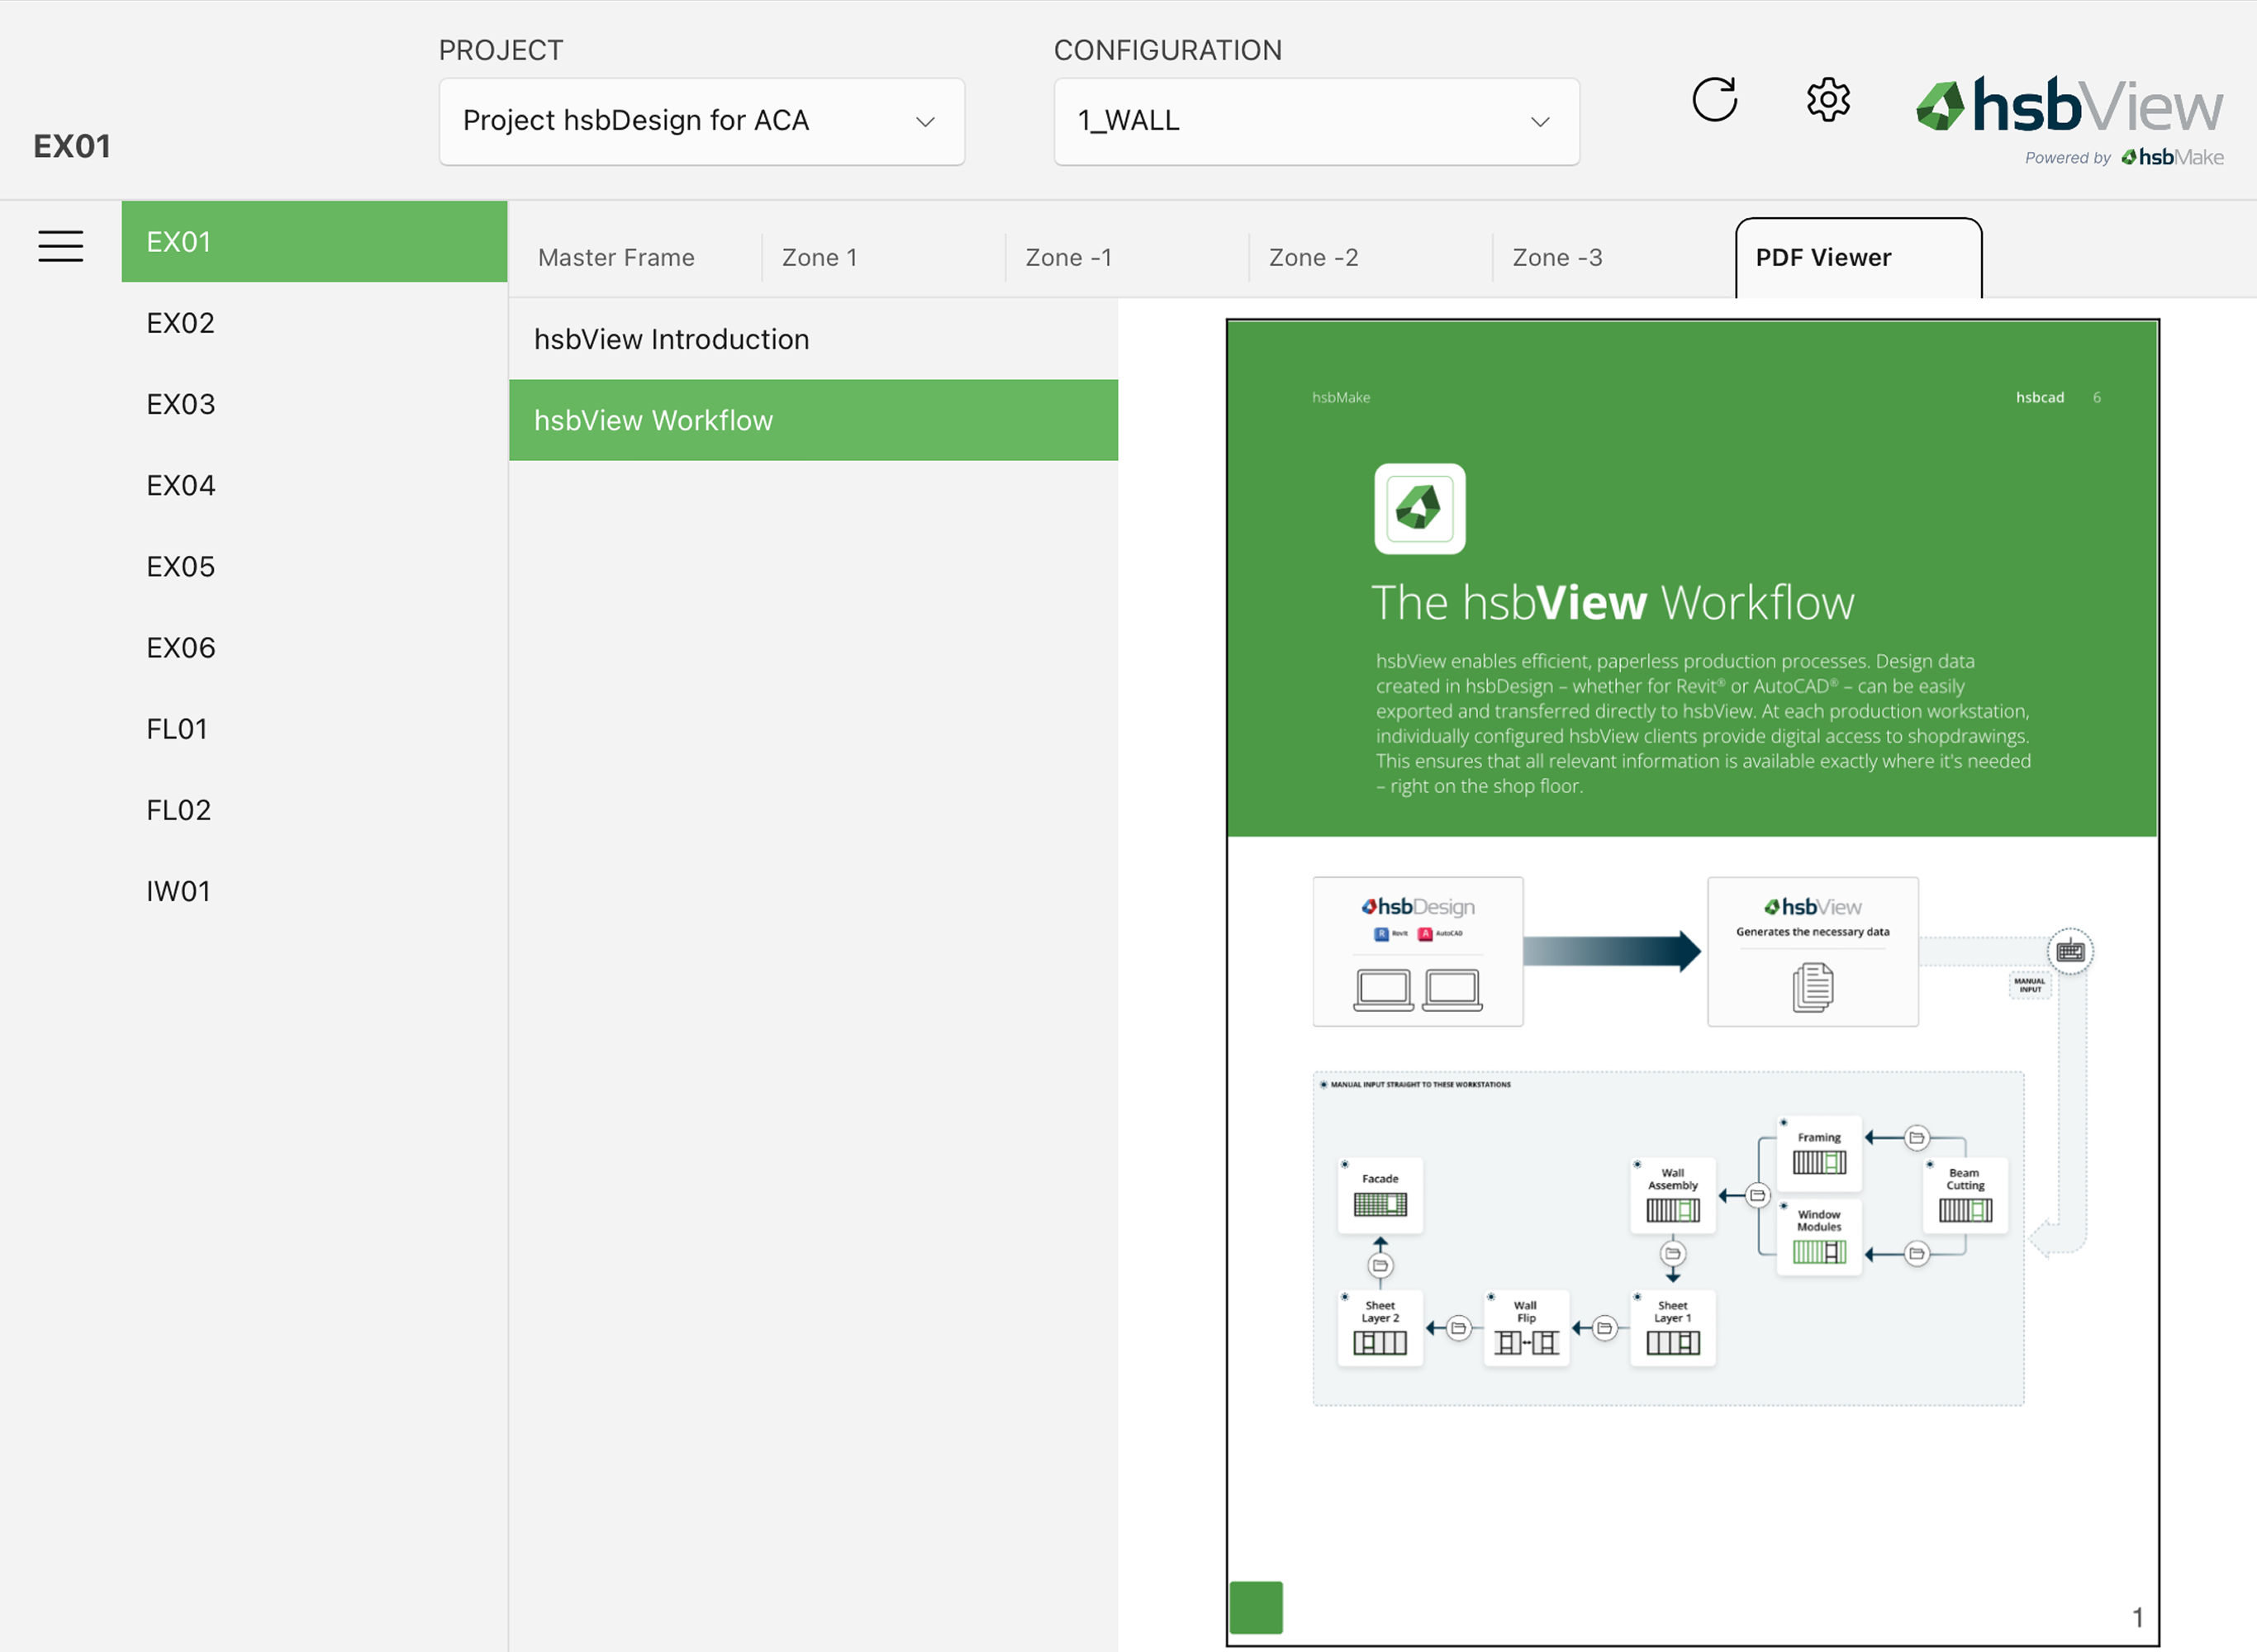Toggle the hamburger menu icon
The image size is (2257, 1652).
[x=61, y=246]
